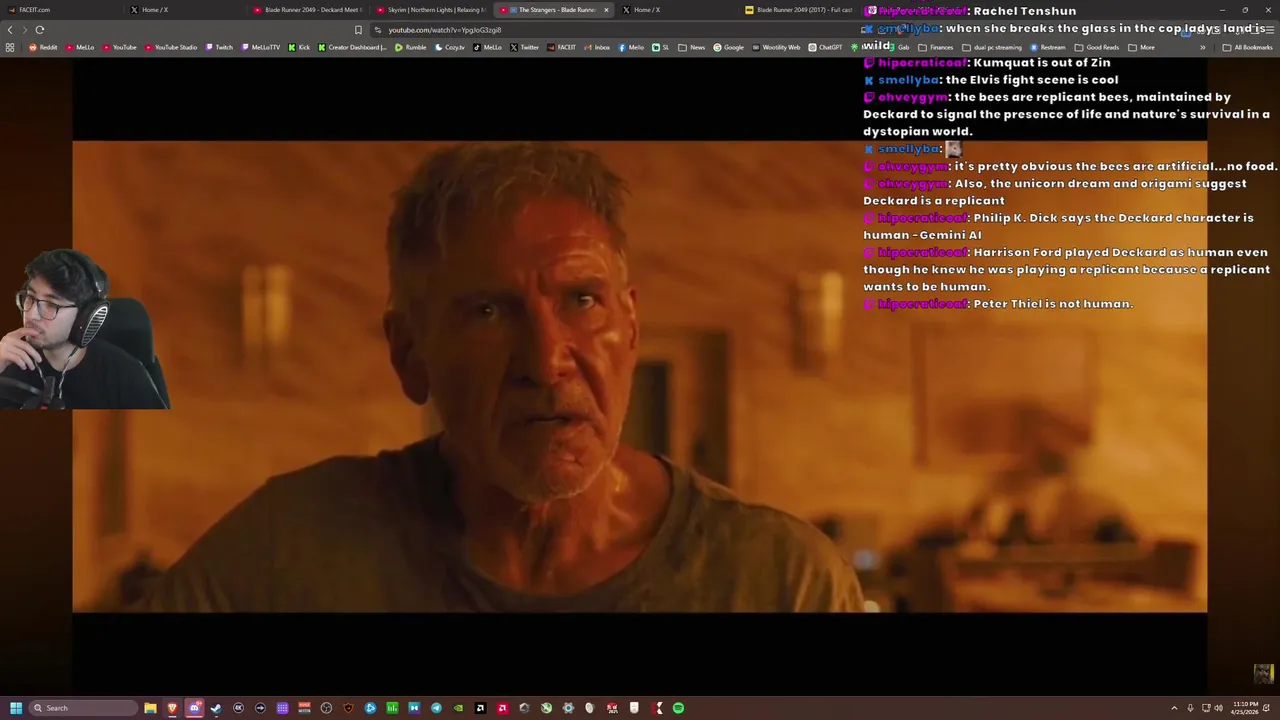Open the Spotify taskbar icon

coord(678,708)
